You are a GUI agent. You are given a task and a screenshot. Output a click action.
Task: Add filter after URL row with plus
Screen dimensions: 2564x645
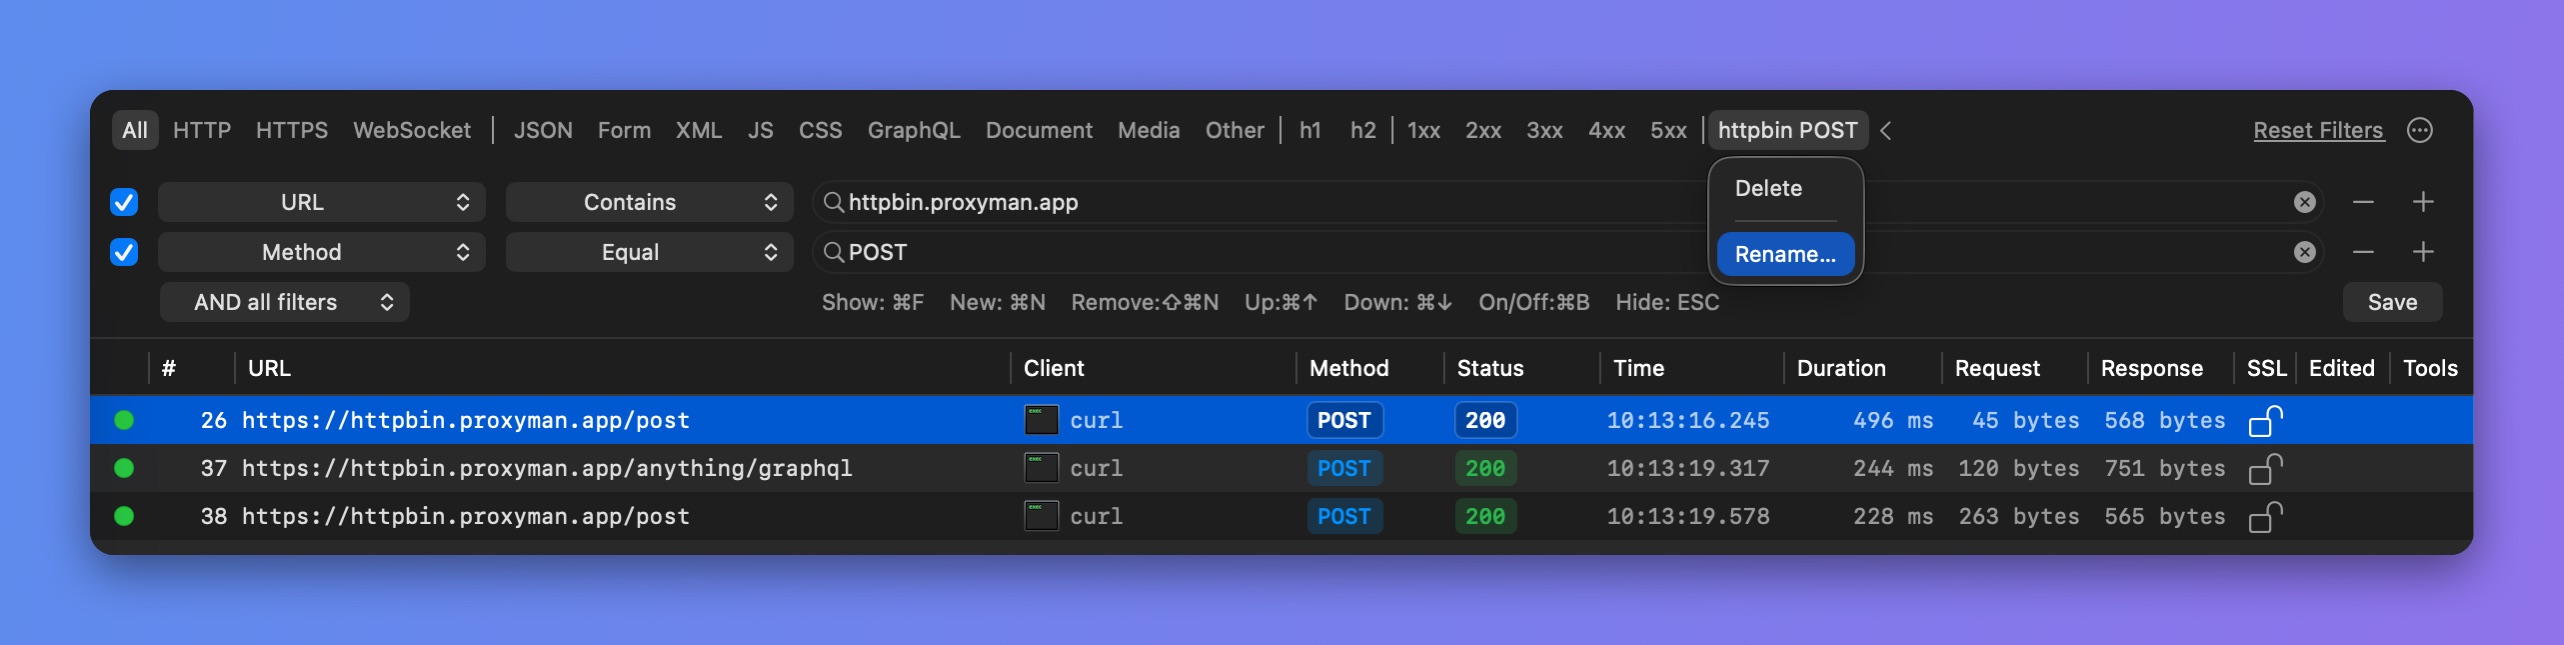tap(2423, 202)
